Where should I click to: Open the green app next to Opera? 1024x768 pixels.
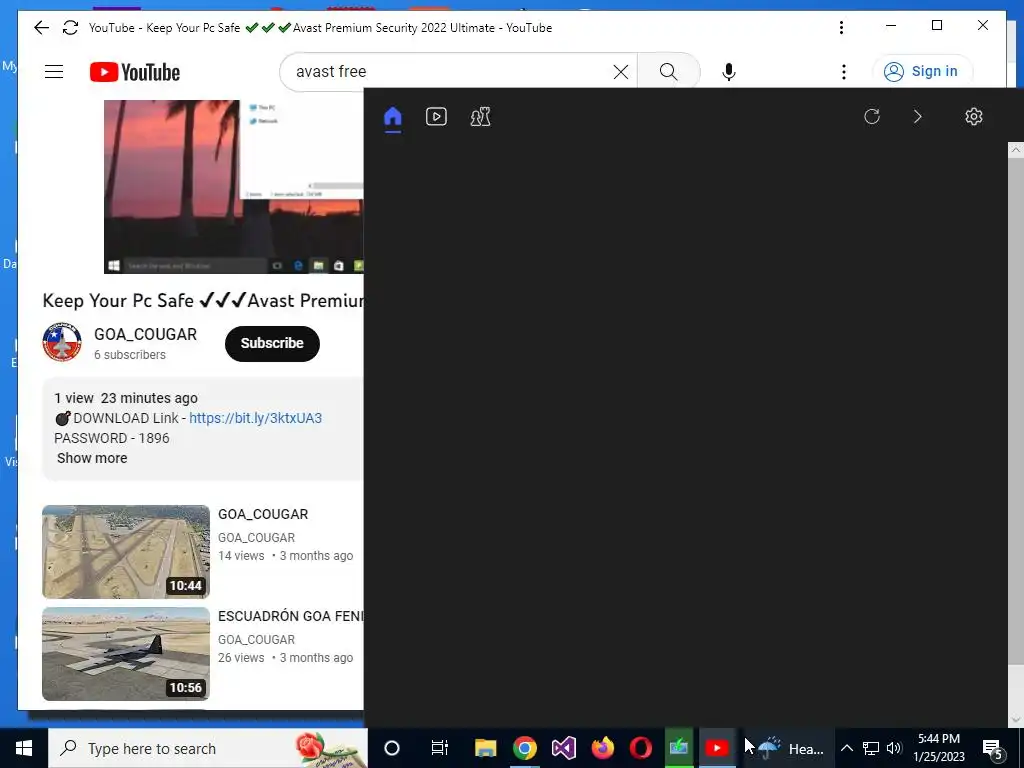coord(679,748)
